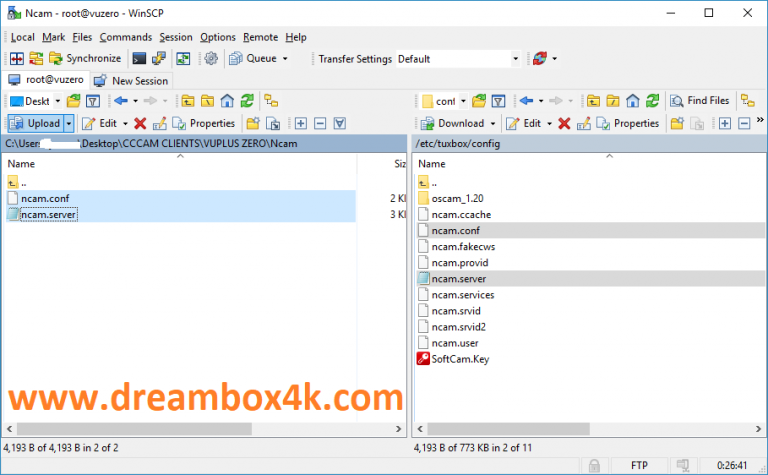This screenshot has width=768, height=475.
Task: Click Root Directory icon in local panel
Action: tap(207, 101)
